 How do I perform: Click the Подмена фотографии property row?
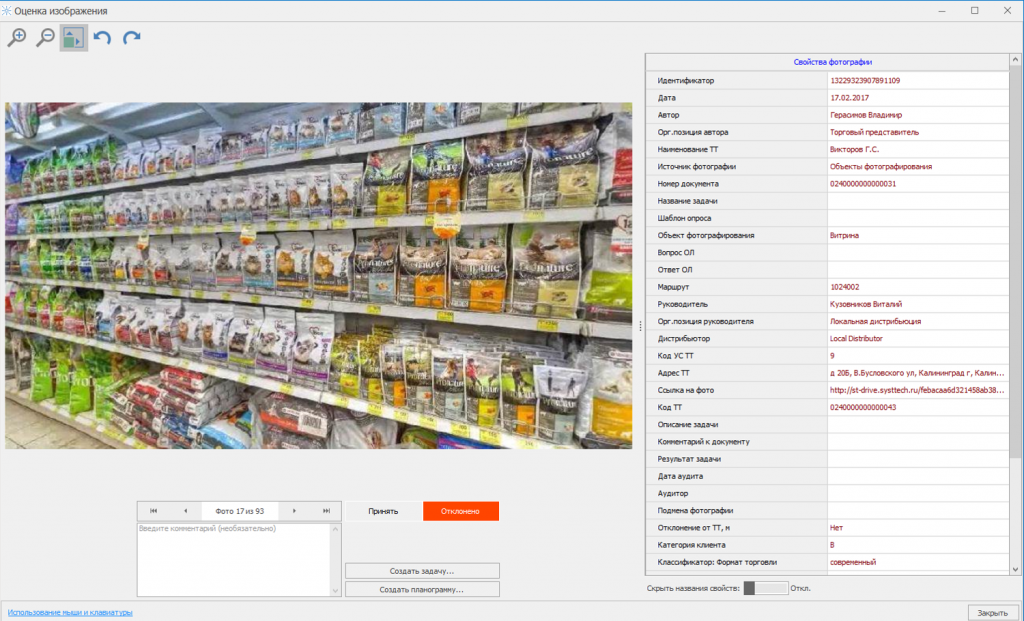coord(827,511)
